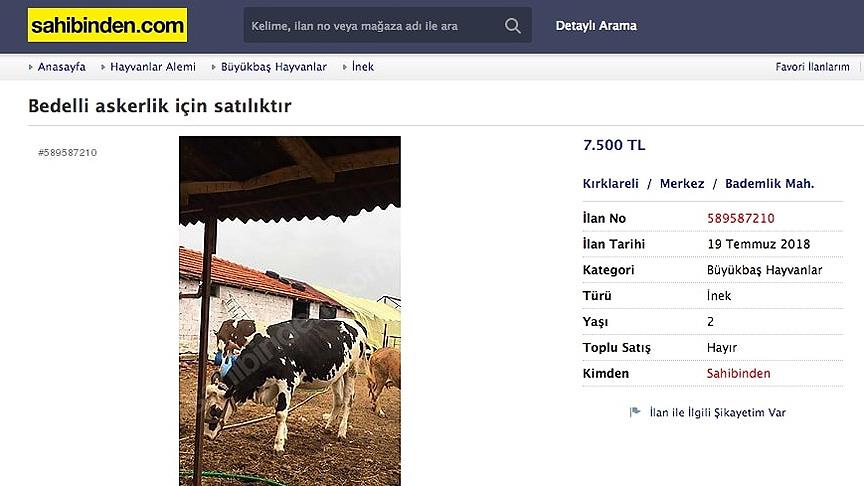Click the Bademlik Mah. neighborhood link

(769, 183)
